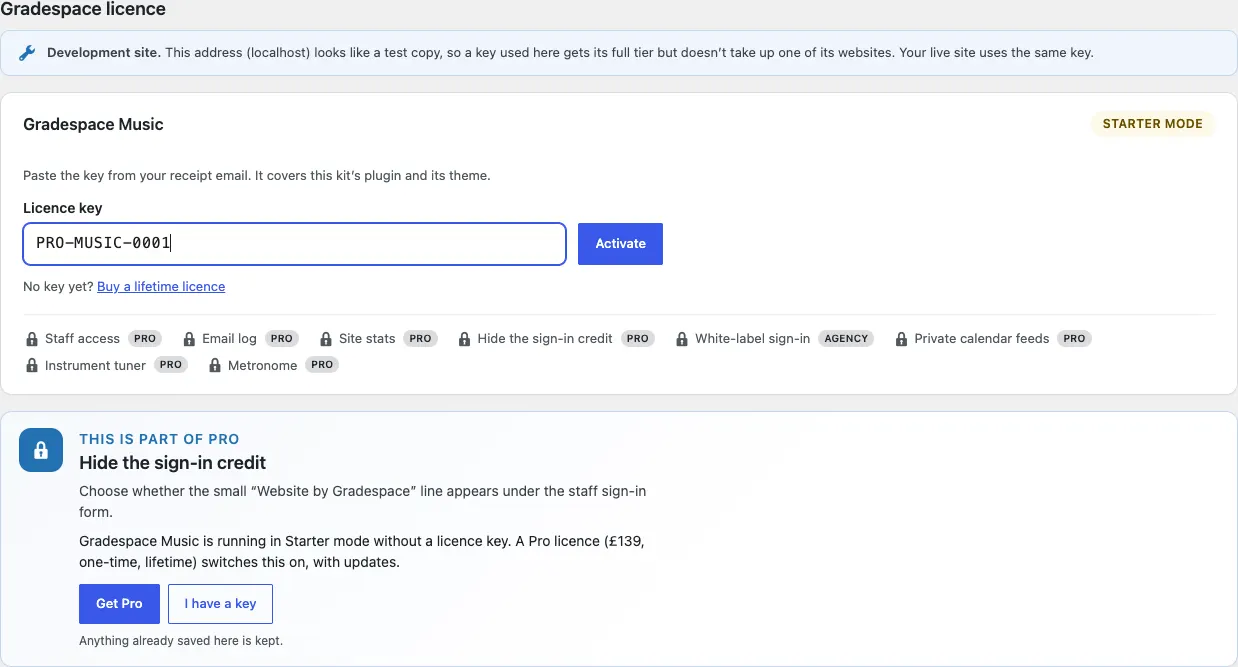This screenshot has height=667, width=1238.
Task: Click the STARTER MODE badge
Action: (1152, 124)
